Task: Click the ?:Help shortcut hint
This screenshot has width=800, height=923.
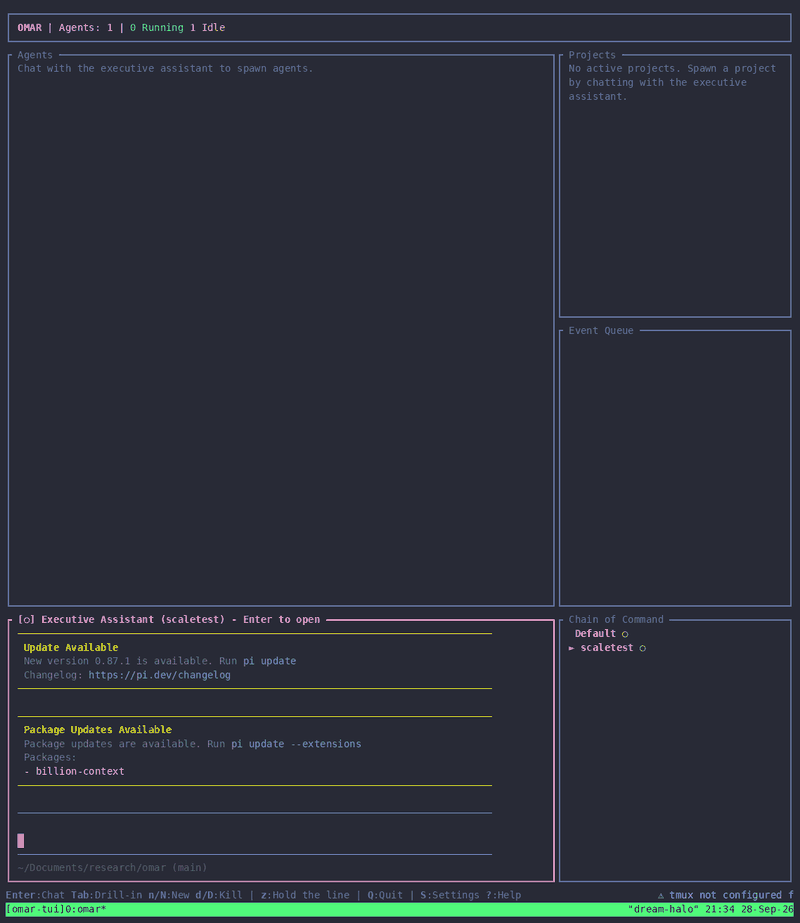Action: pos(504,895)
